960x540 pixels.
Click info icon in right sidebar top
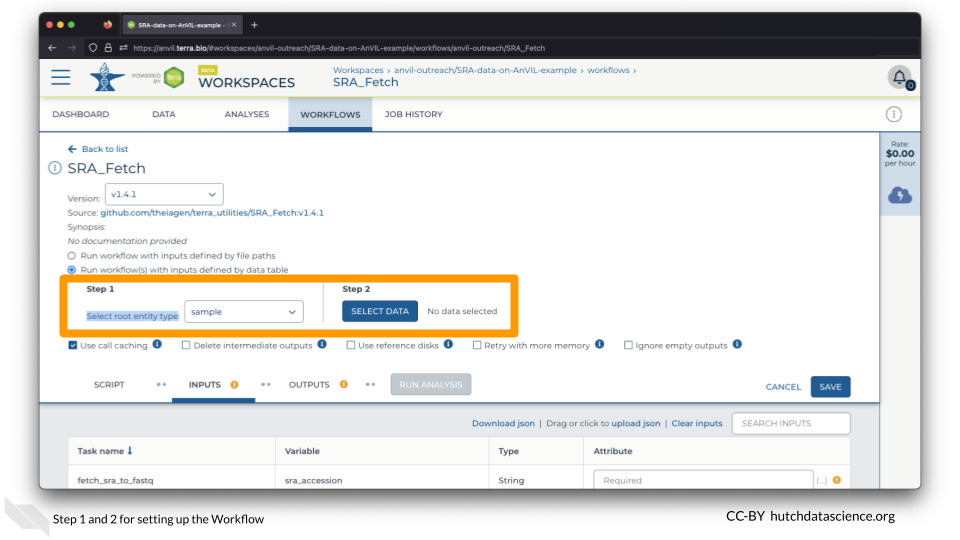(x=894, y=114)
